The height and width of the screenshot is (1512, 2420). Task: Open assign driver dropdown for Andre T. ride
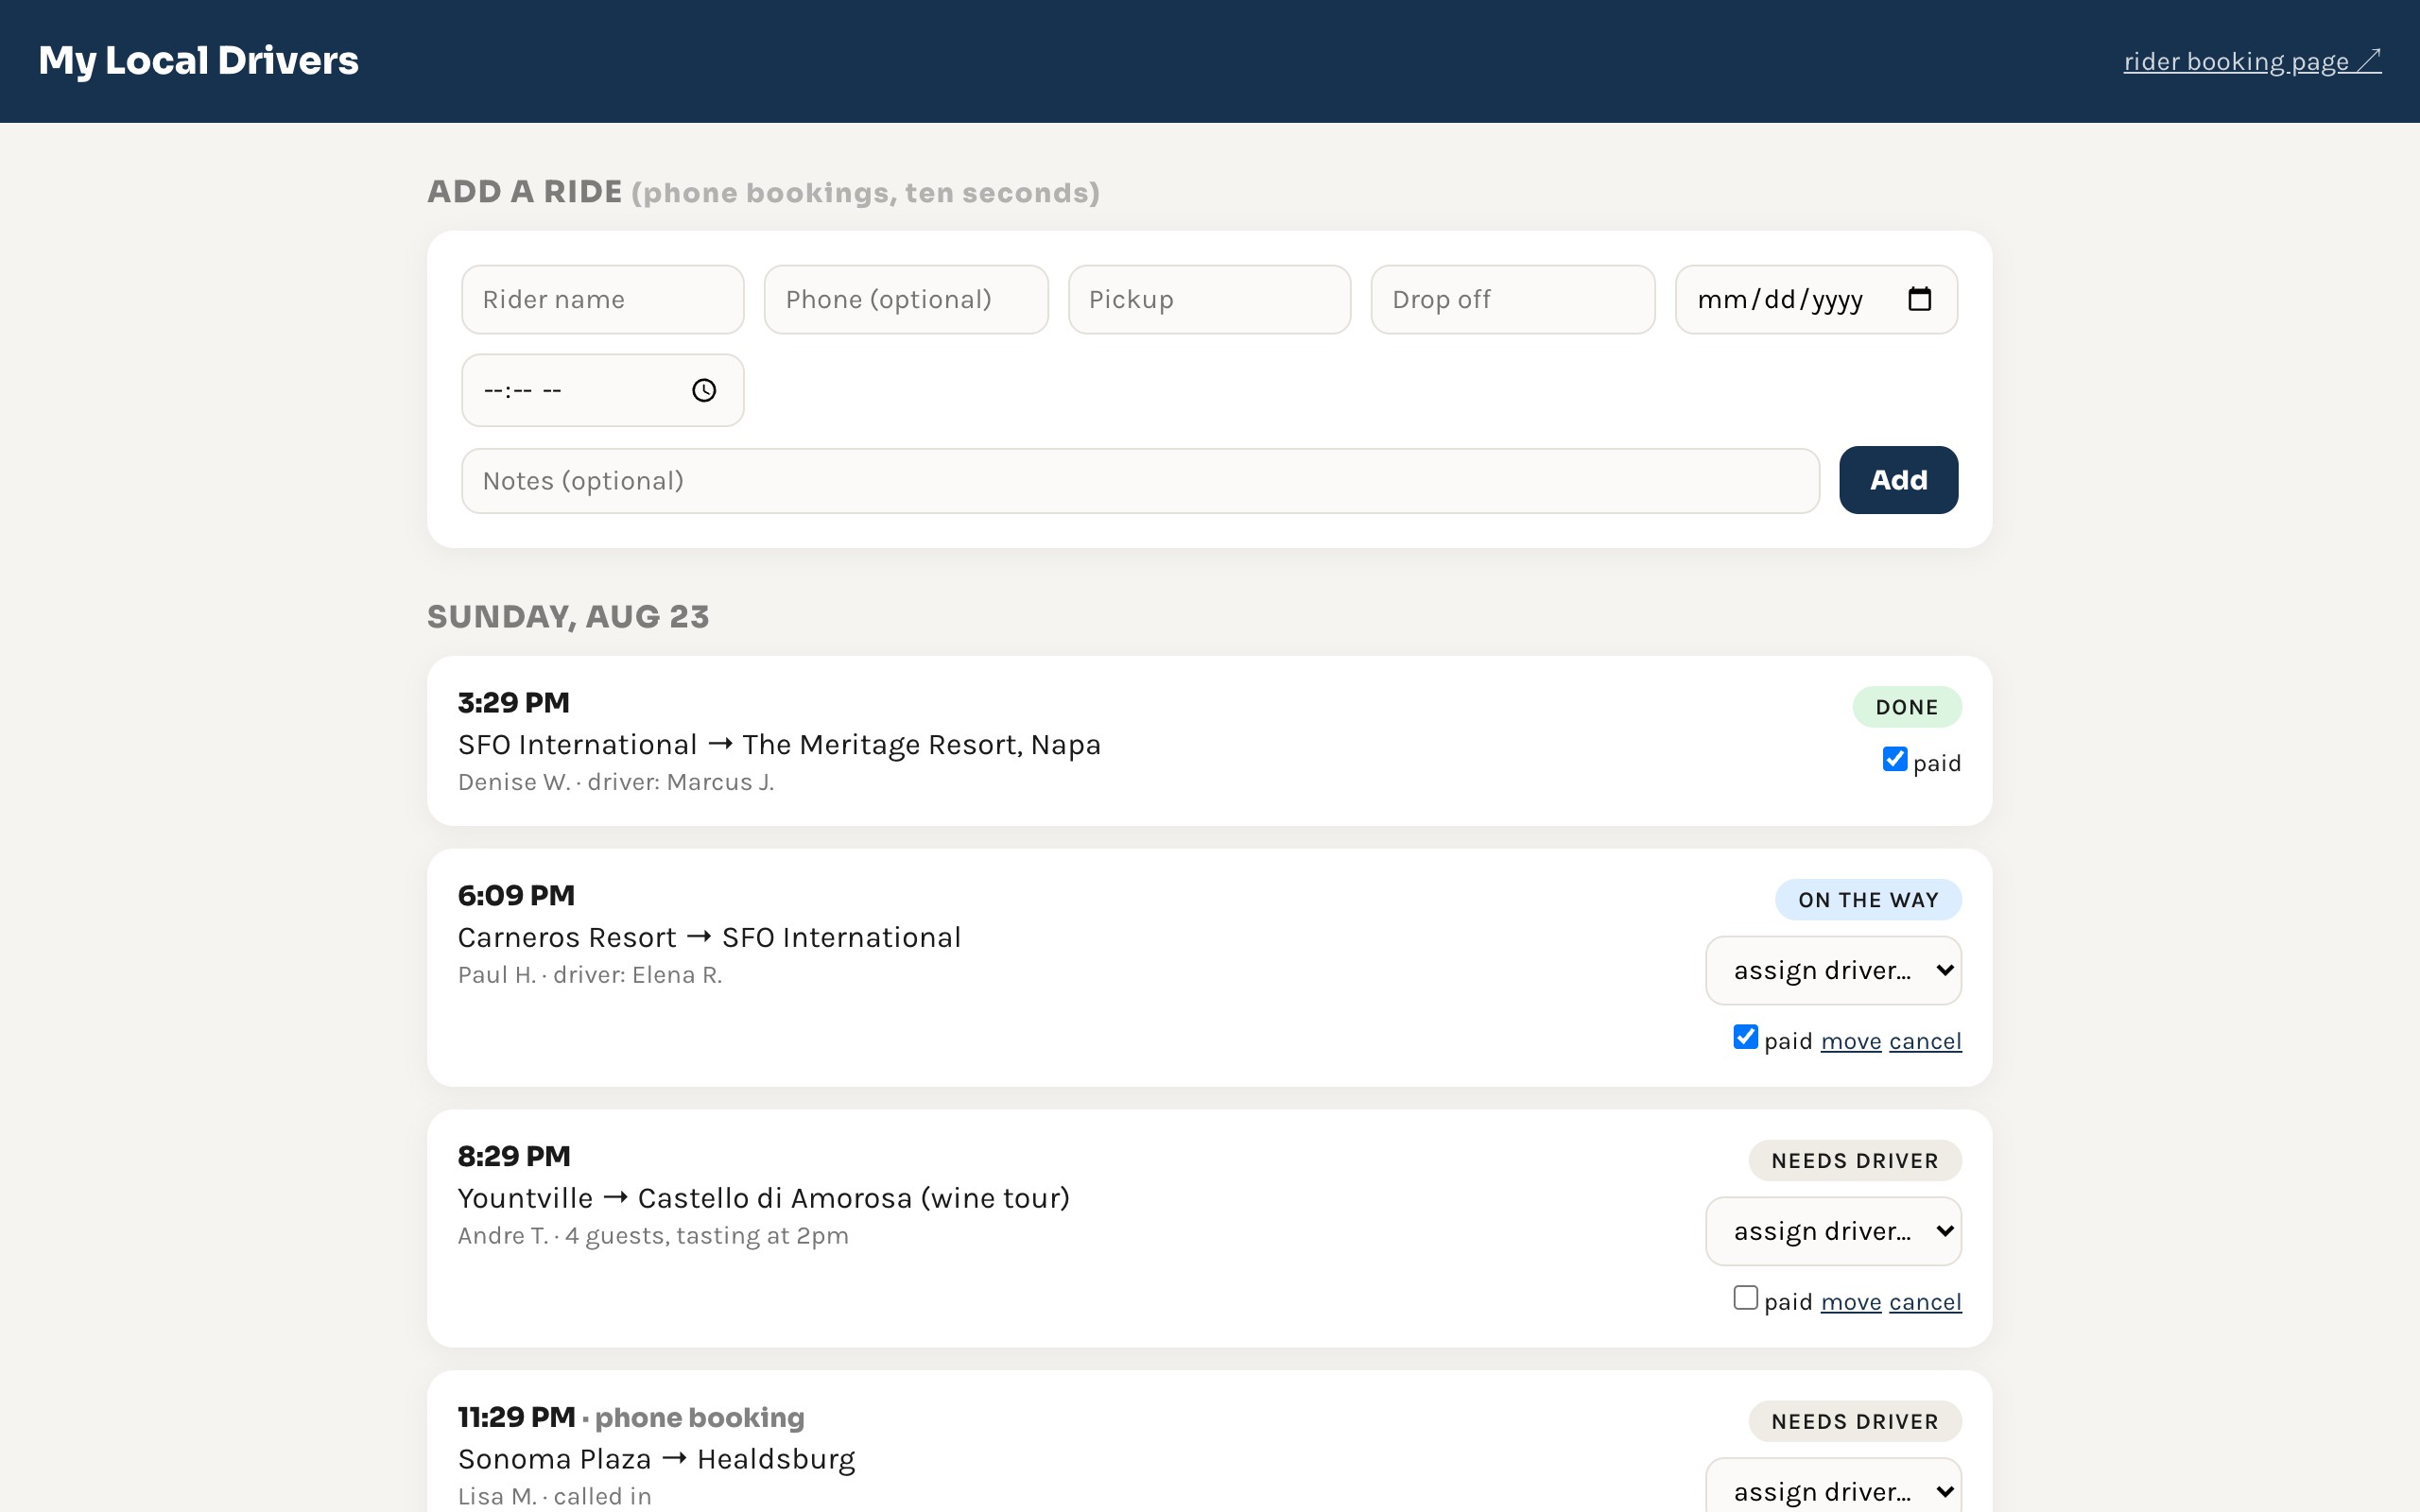click(1833, 1231)
